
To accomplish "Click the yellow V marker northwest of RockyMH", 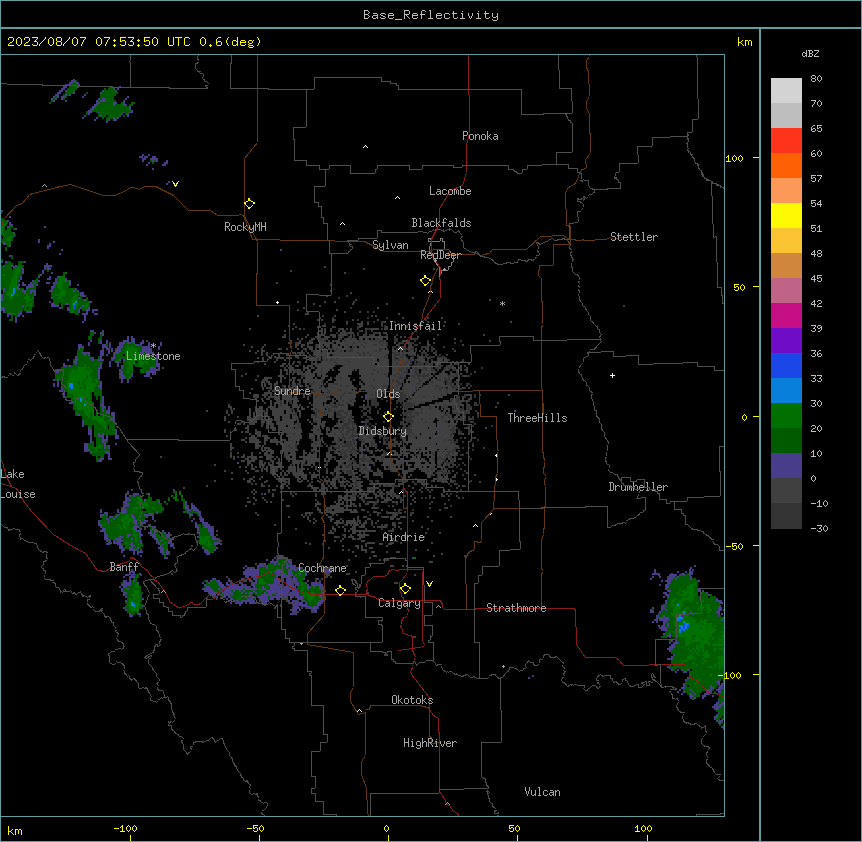I will (175, 184).
